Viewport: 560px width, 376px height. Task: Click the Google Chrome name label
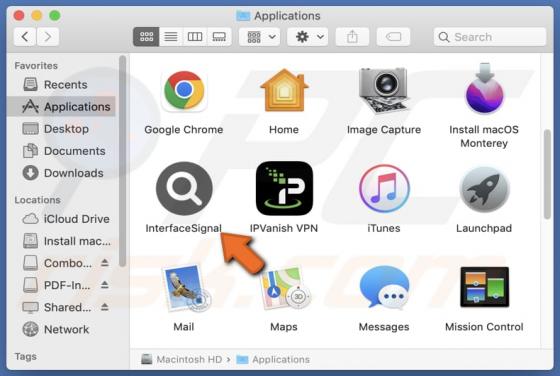(184, 130)
